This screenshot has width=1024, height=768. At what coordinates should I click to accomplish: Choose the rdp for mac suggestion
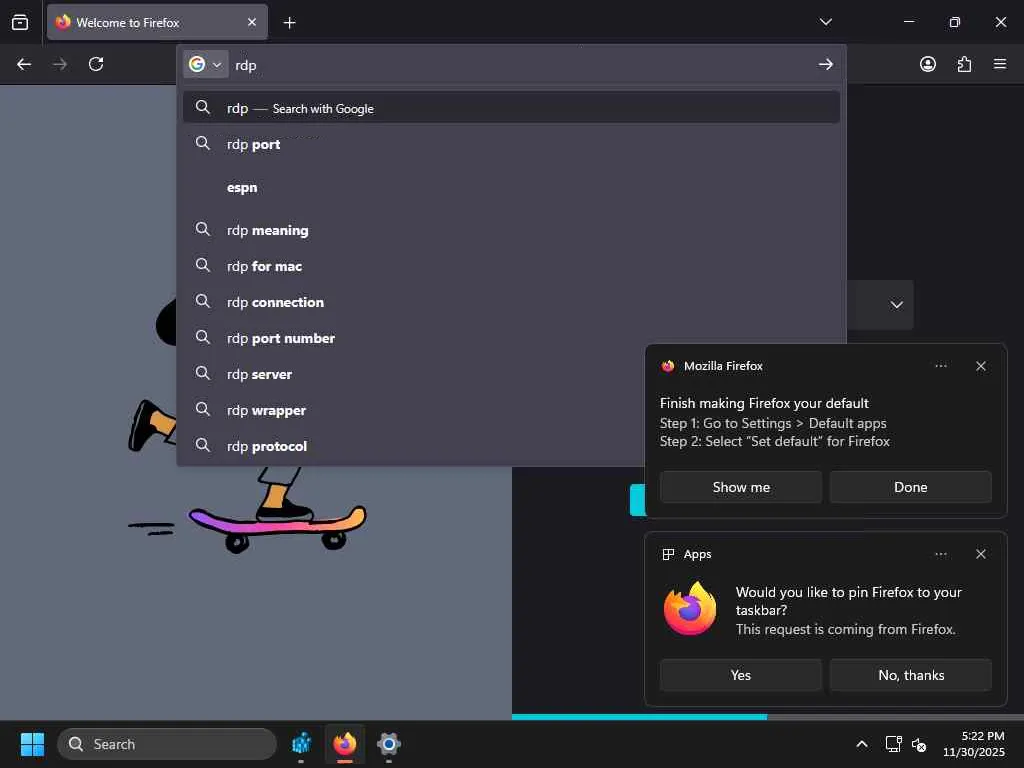[511, 266]
